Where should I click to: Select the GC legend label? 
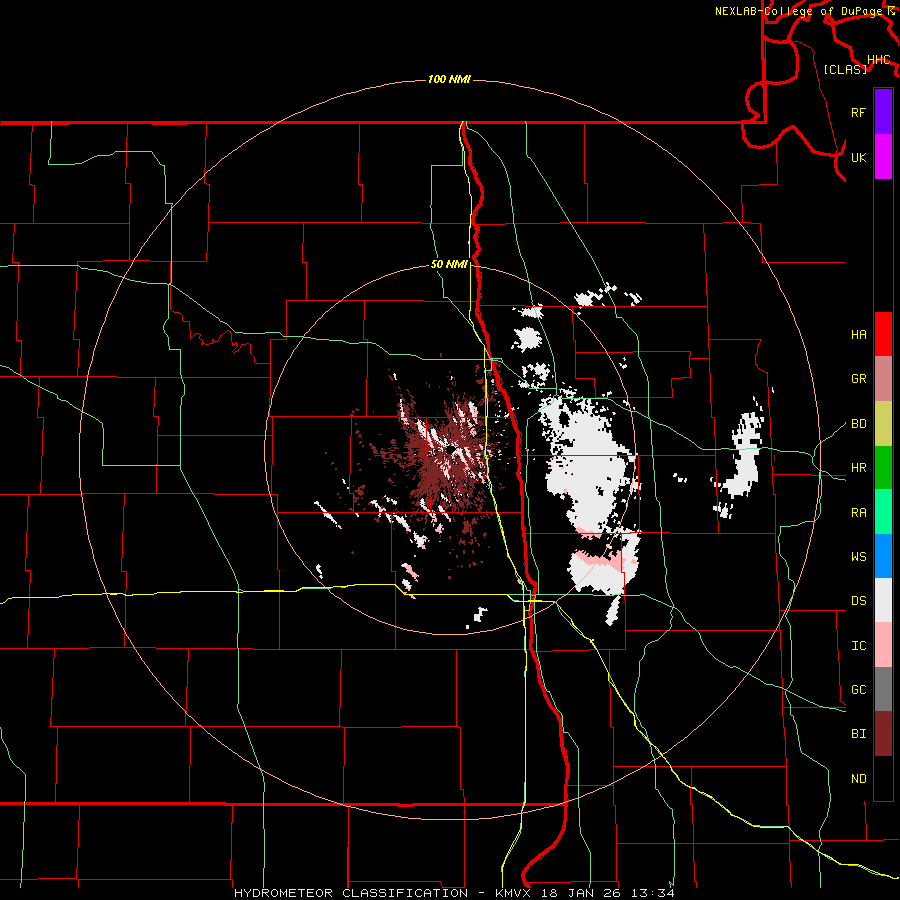click(858, 689)
